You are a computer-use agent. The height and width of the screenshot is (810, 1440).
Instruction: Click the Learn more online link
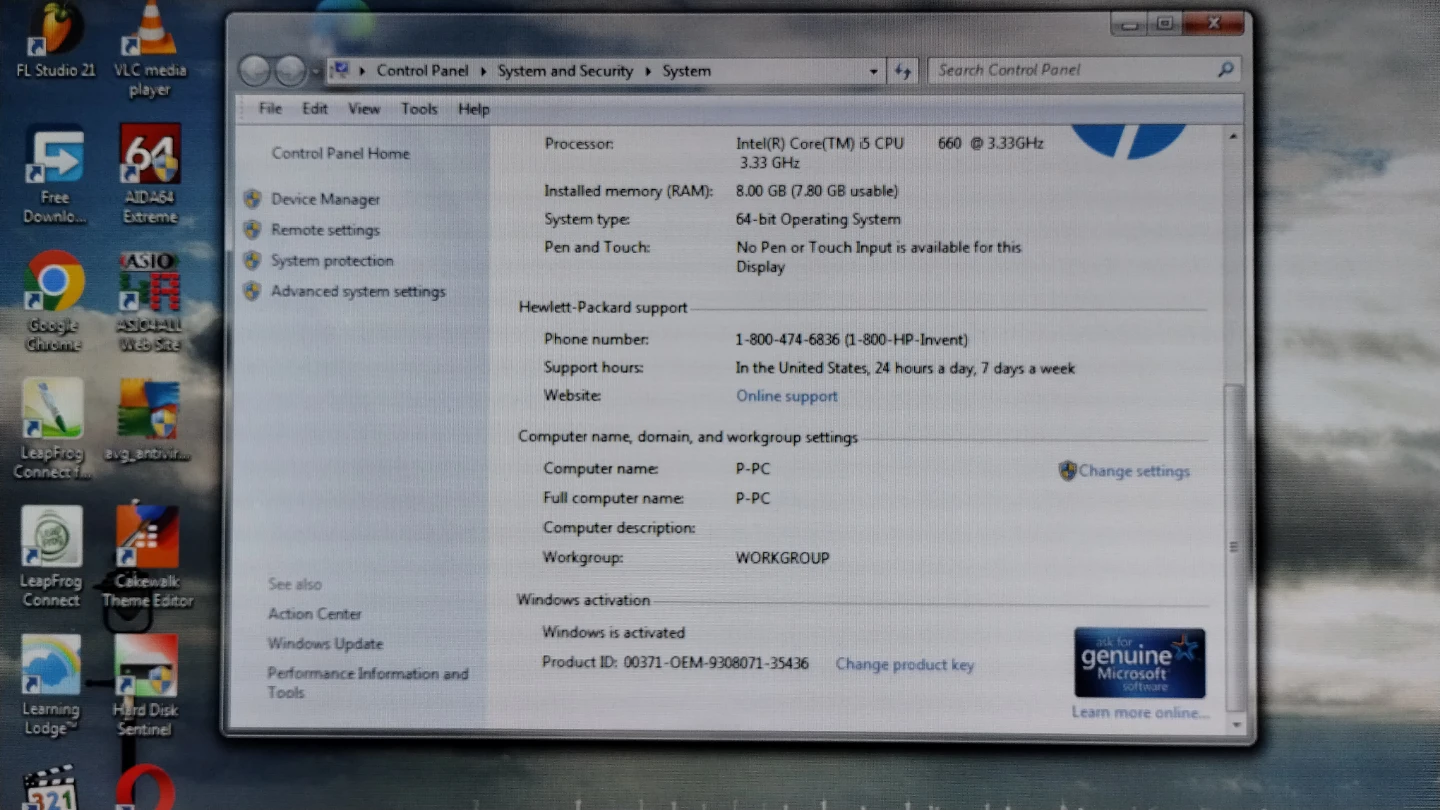[1140, 712]
